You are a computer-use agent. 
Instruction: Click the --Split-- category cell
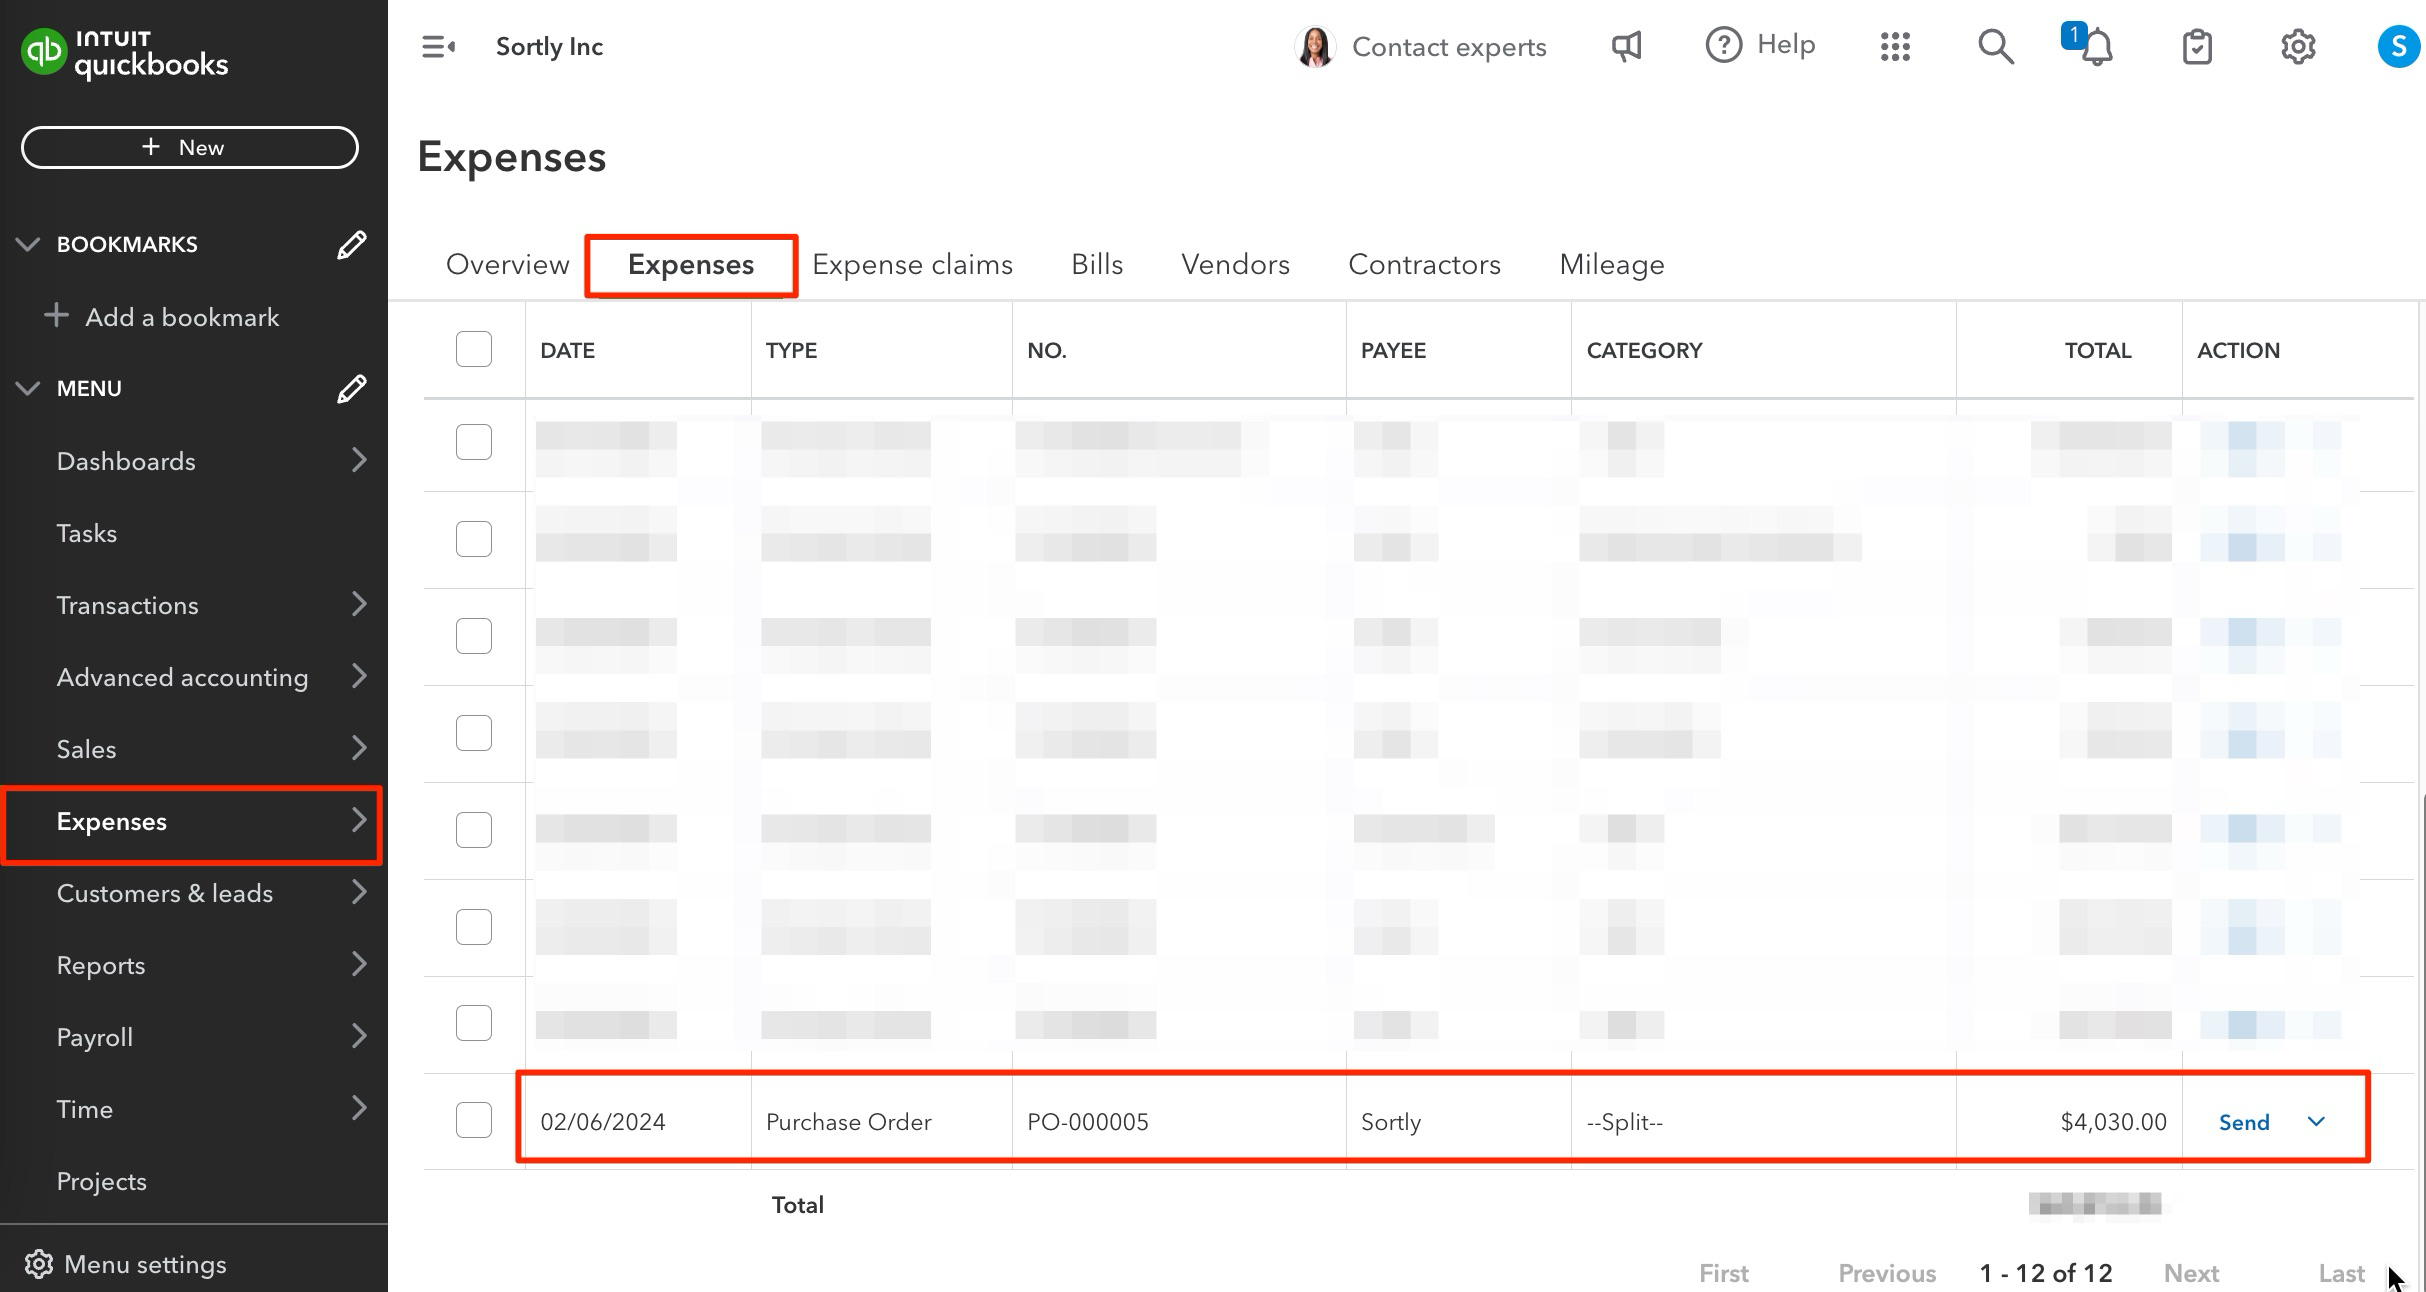[x=1624, y=1122]
